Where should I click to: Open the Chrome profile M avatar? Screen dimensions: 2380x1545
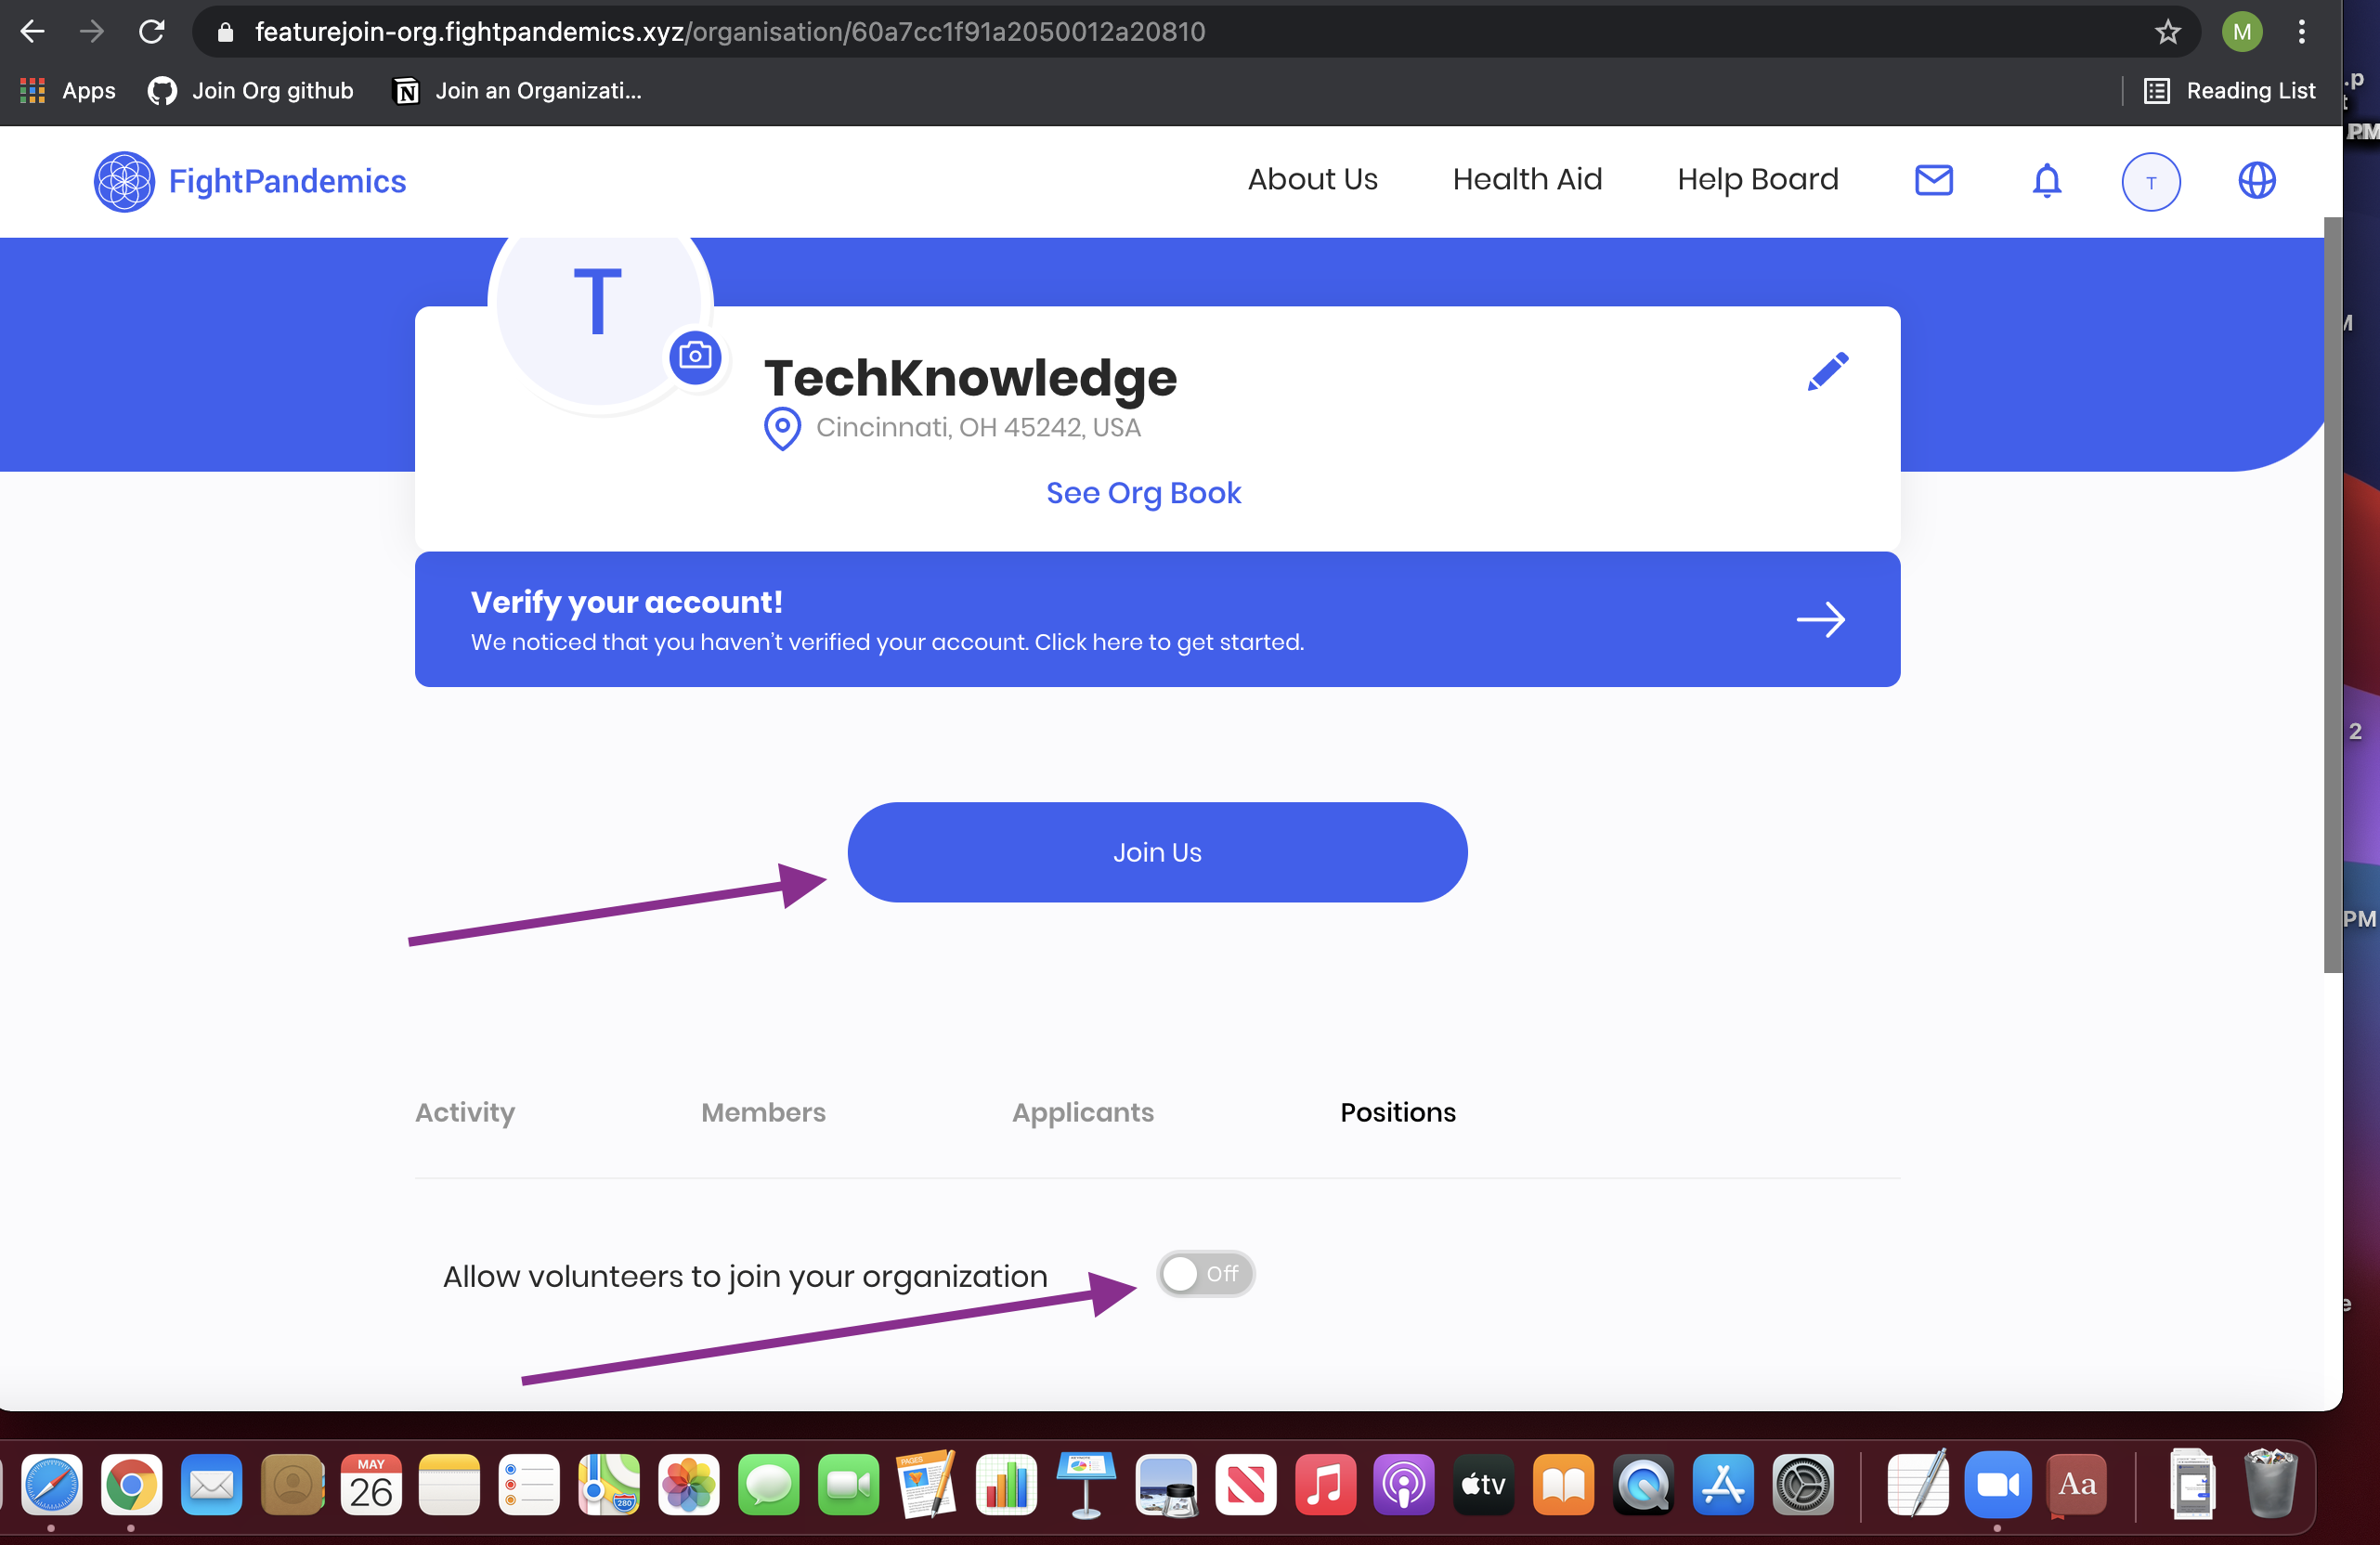[x=2241, y=32]
